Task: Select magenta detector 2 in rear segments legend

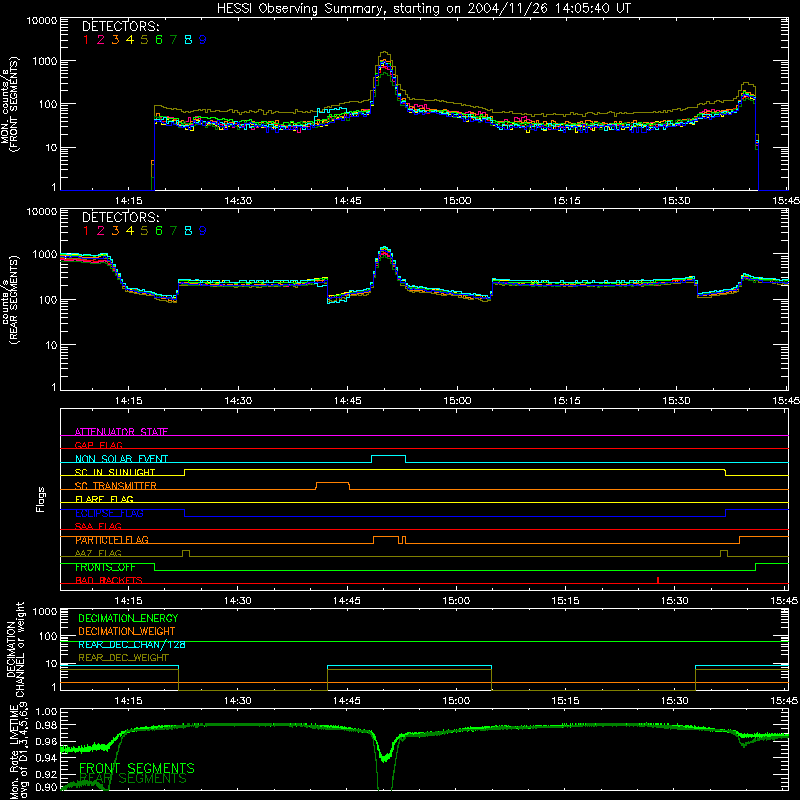Action: click(x=101, y=231)
